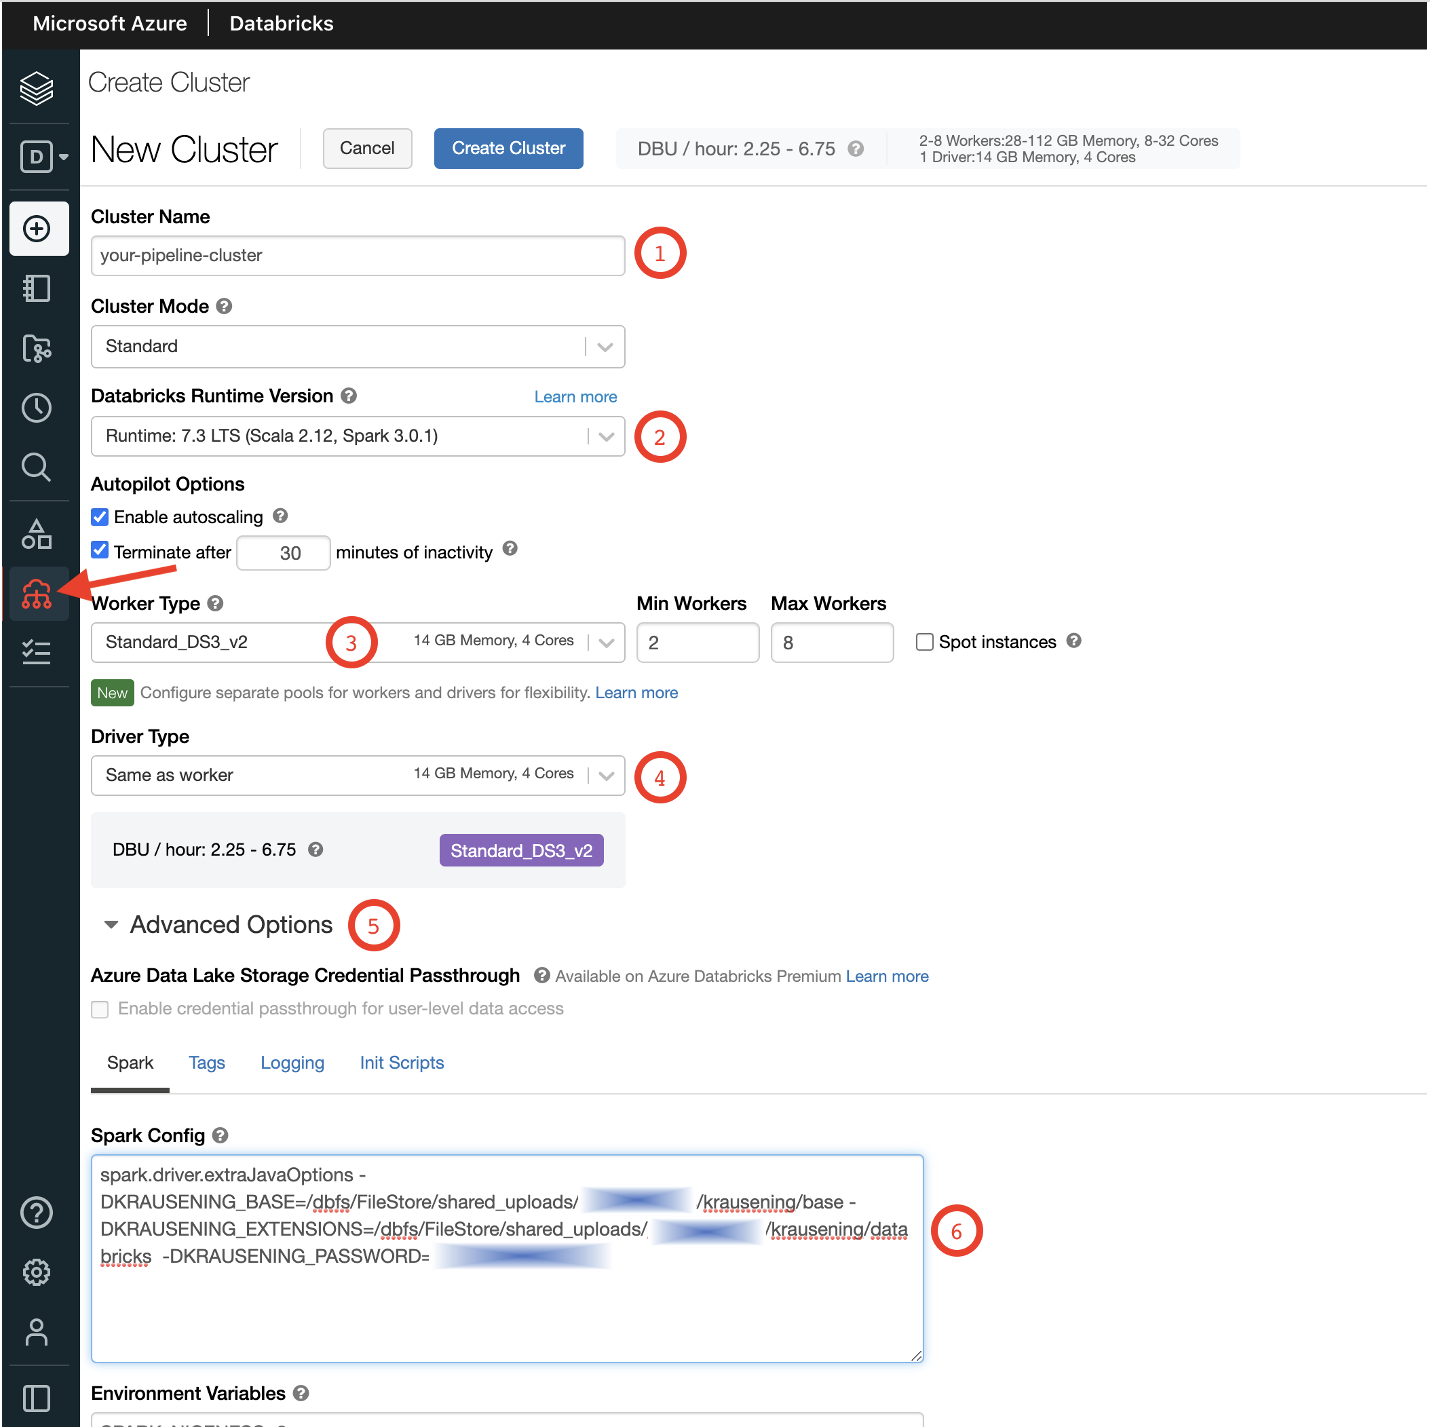Viewport: 1430px width, 1428px height.
Task: Collapse the Advanced Options section
Action: (x=111, y=924)
